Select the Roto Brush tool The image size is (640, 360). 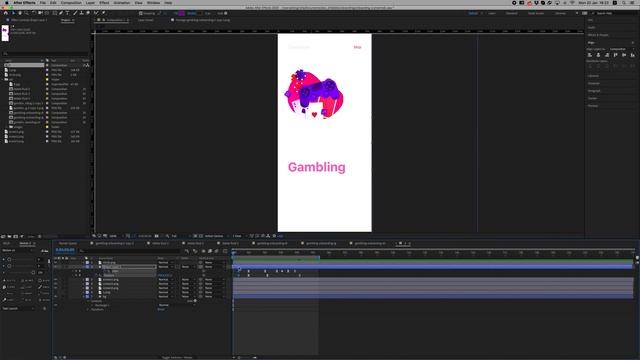(x=96, y=13)
